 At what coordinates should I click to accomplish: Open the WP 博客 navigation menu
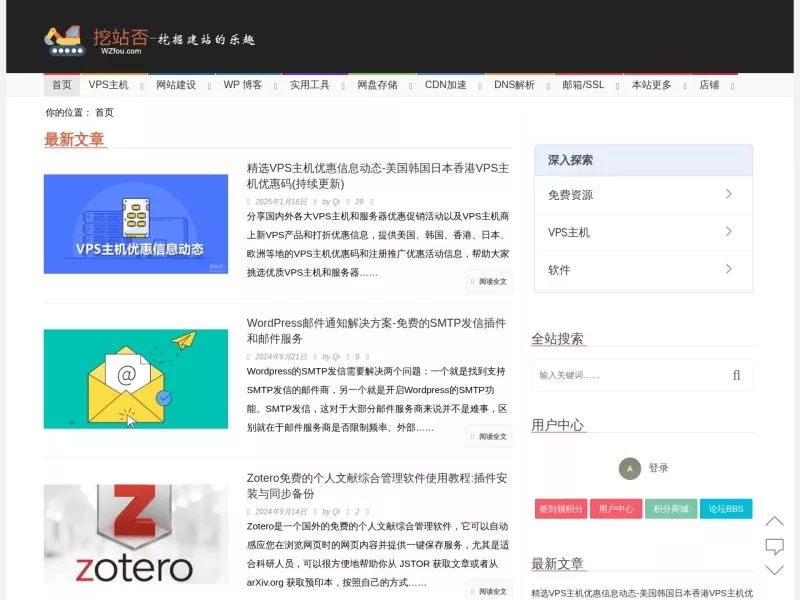pyautogui.click(x=243, y=85)
